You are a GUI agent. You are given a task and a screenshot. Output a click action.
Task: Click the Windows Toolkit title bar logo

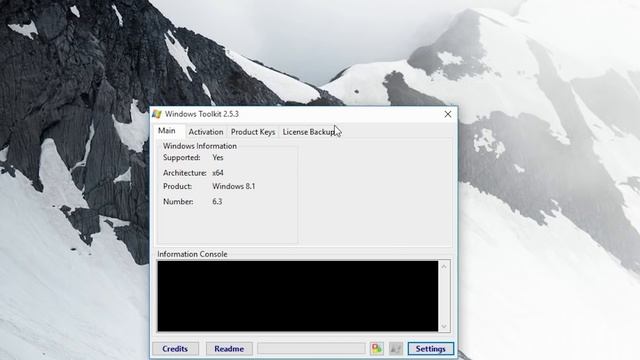point(157,114)
